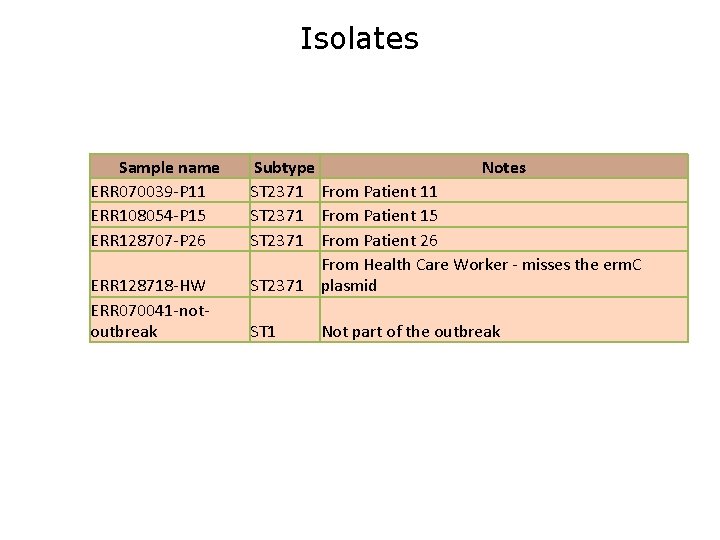This screenshot has height=540, width=720.
Task: Select ST2371 subtype in ERR108054-P15 row
Action: coord(277,215)
